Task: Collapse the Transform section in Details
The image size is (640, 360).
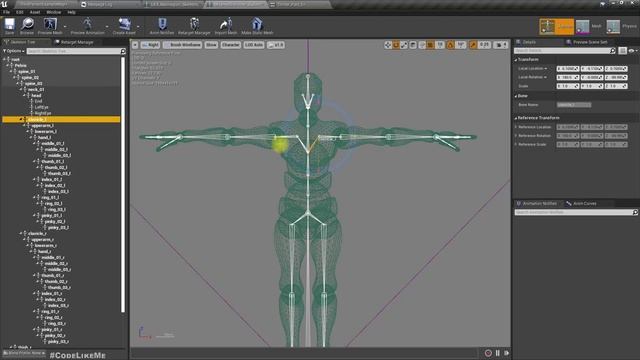Action: [516, 60]
